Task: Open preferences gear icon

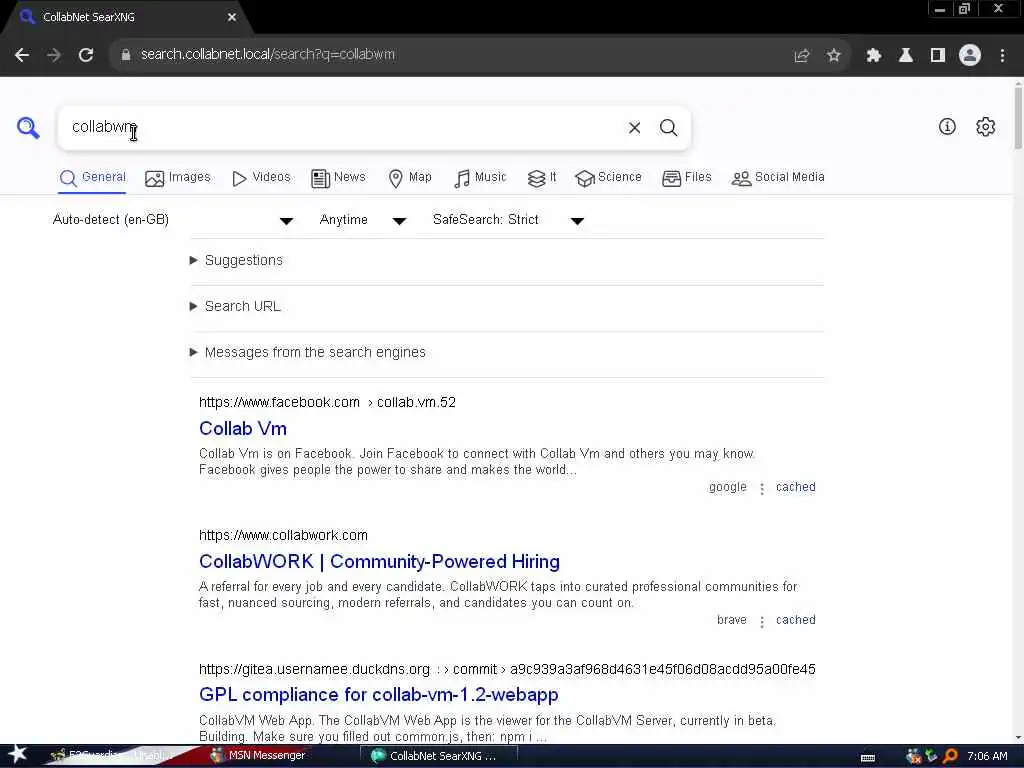Action: pyautogui.click(x=985, y=127)
